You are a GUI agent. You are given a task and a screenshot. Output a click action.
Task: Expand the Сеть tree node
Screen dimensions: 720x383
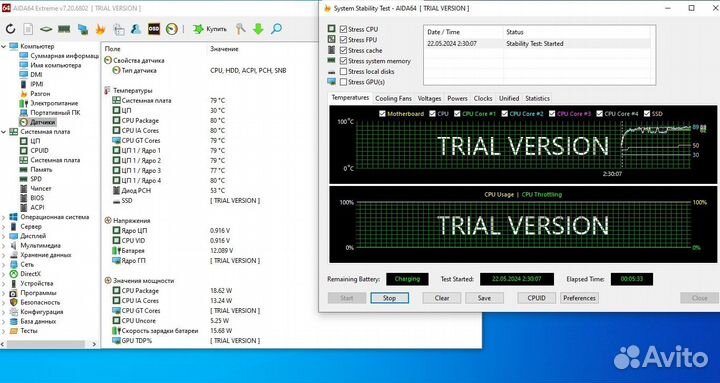[4, 265]
